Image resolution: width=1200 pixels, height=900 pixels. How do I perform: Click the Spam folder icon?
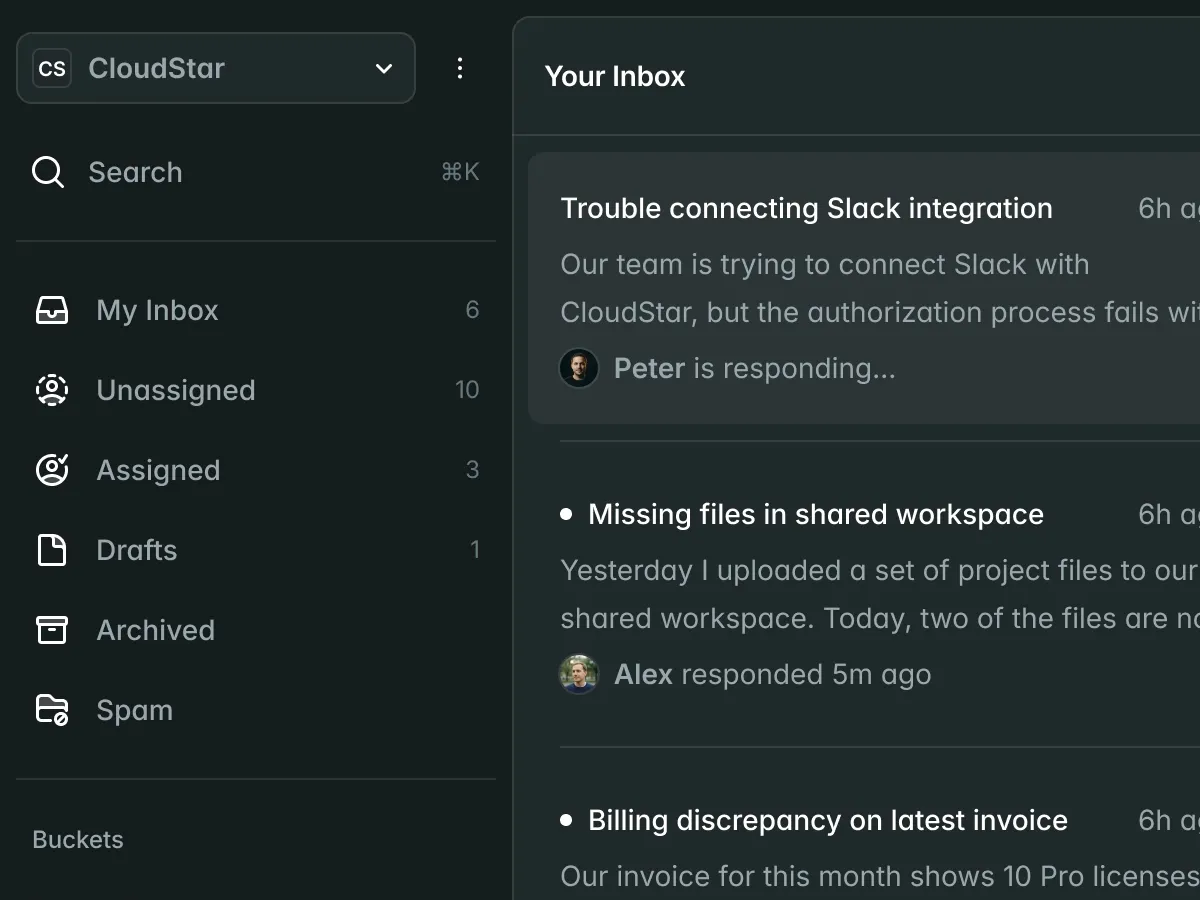[x=52, y=710]
